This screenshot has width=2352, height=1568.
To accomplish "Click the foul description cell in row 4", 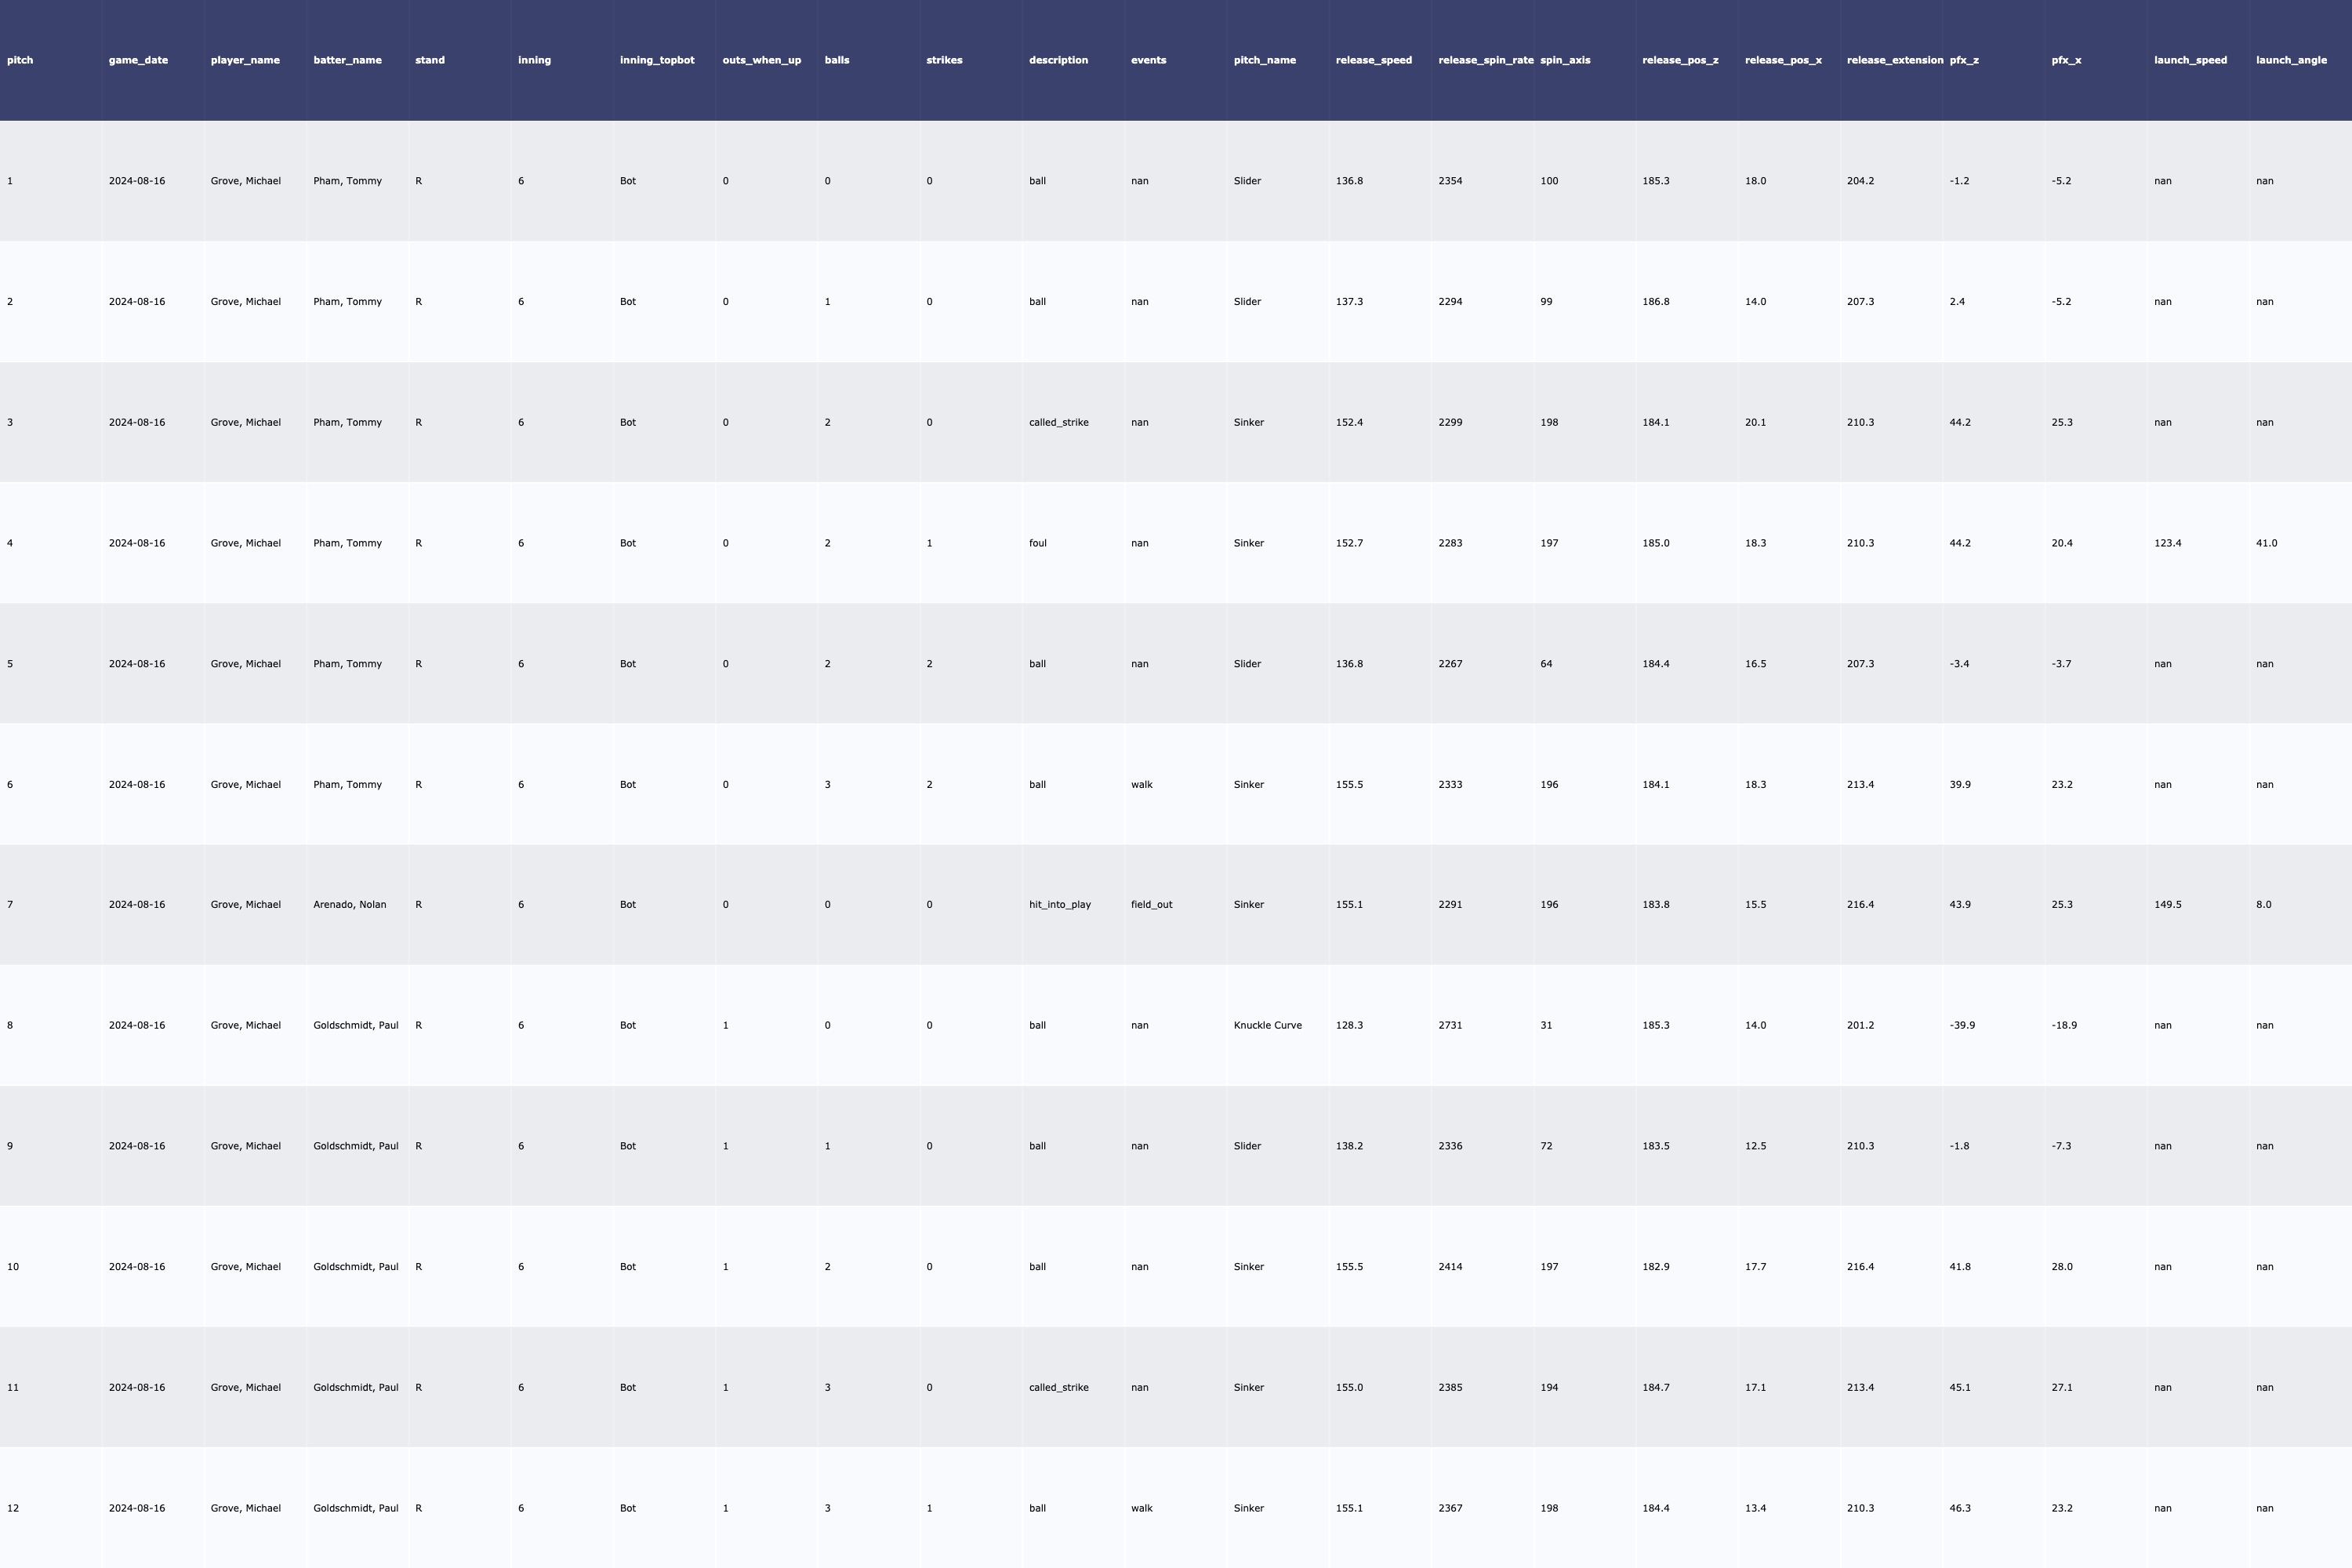I will [1037, 543].
